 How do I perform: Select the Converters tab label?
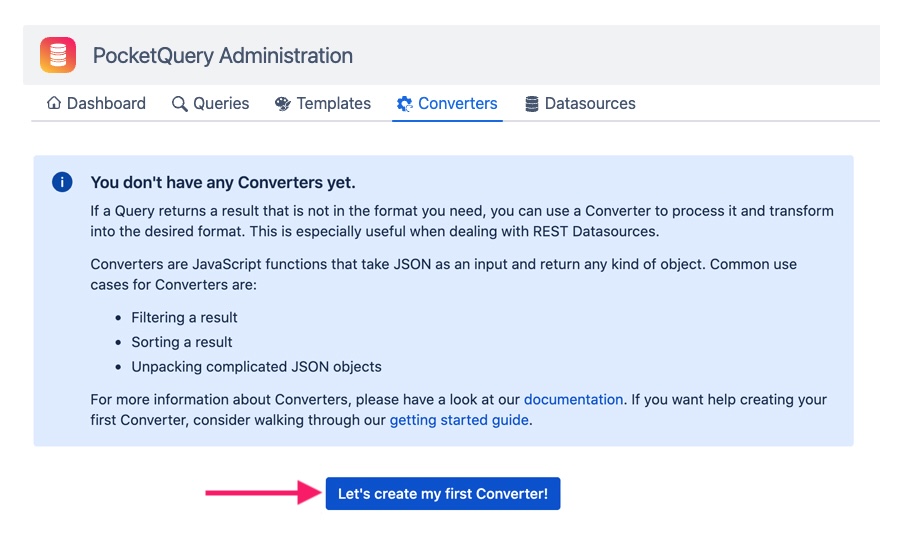(x=457, y=104)
